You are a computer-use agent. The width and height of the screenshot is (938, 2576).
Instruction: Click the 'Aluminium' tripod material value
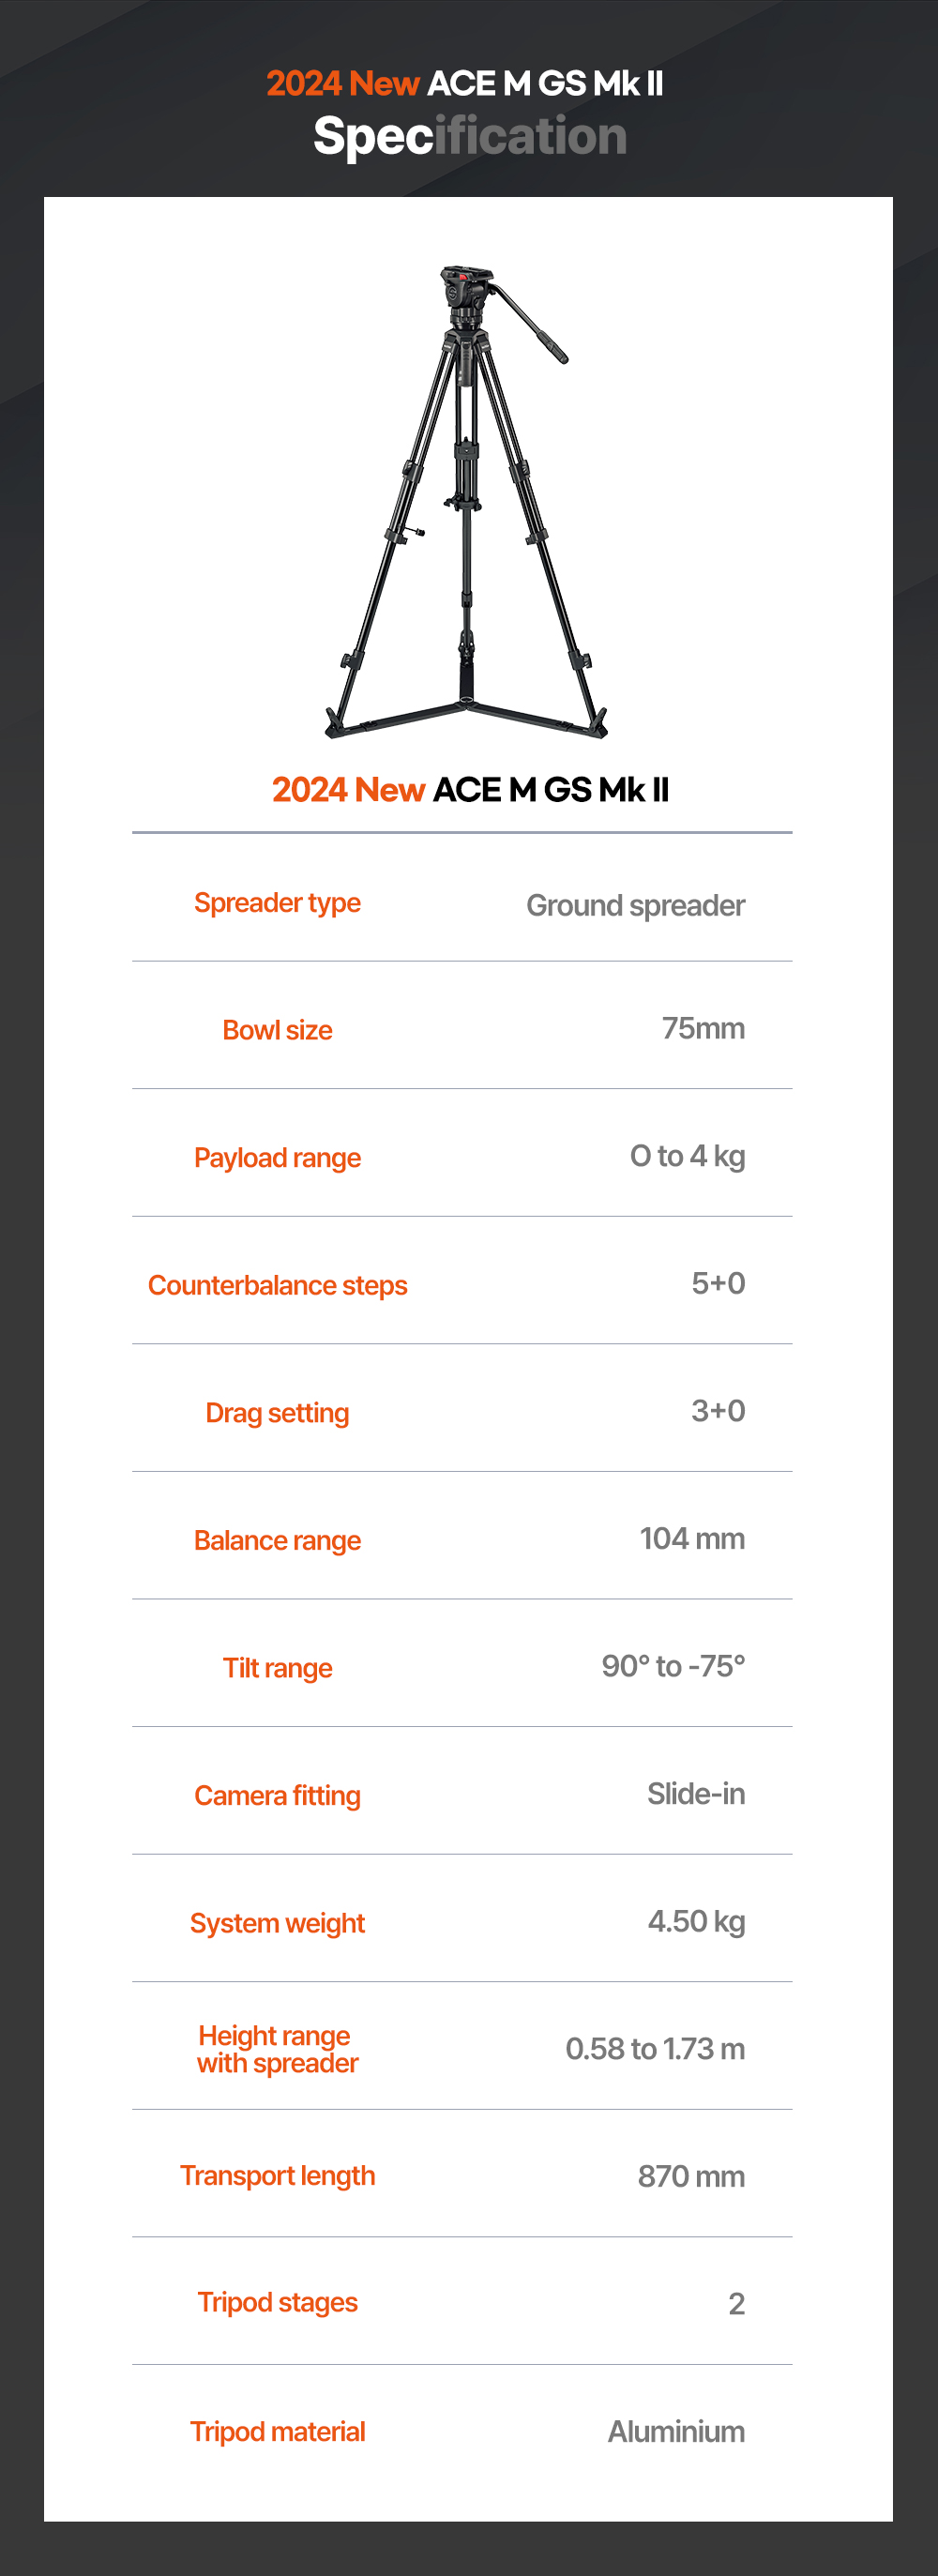click(676, 2431)
